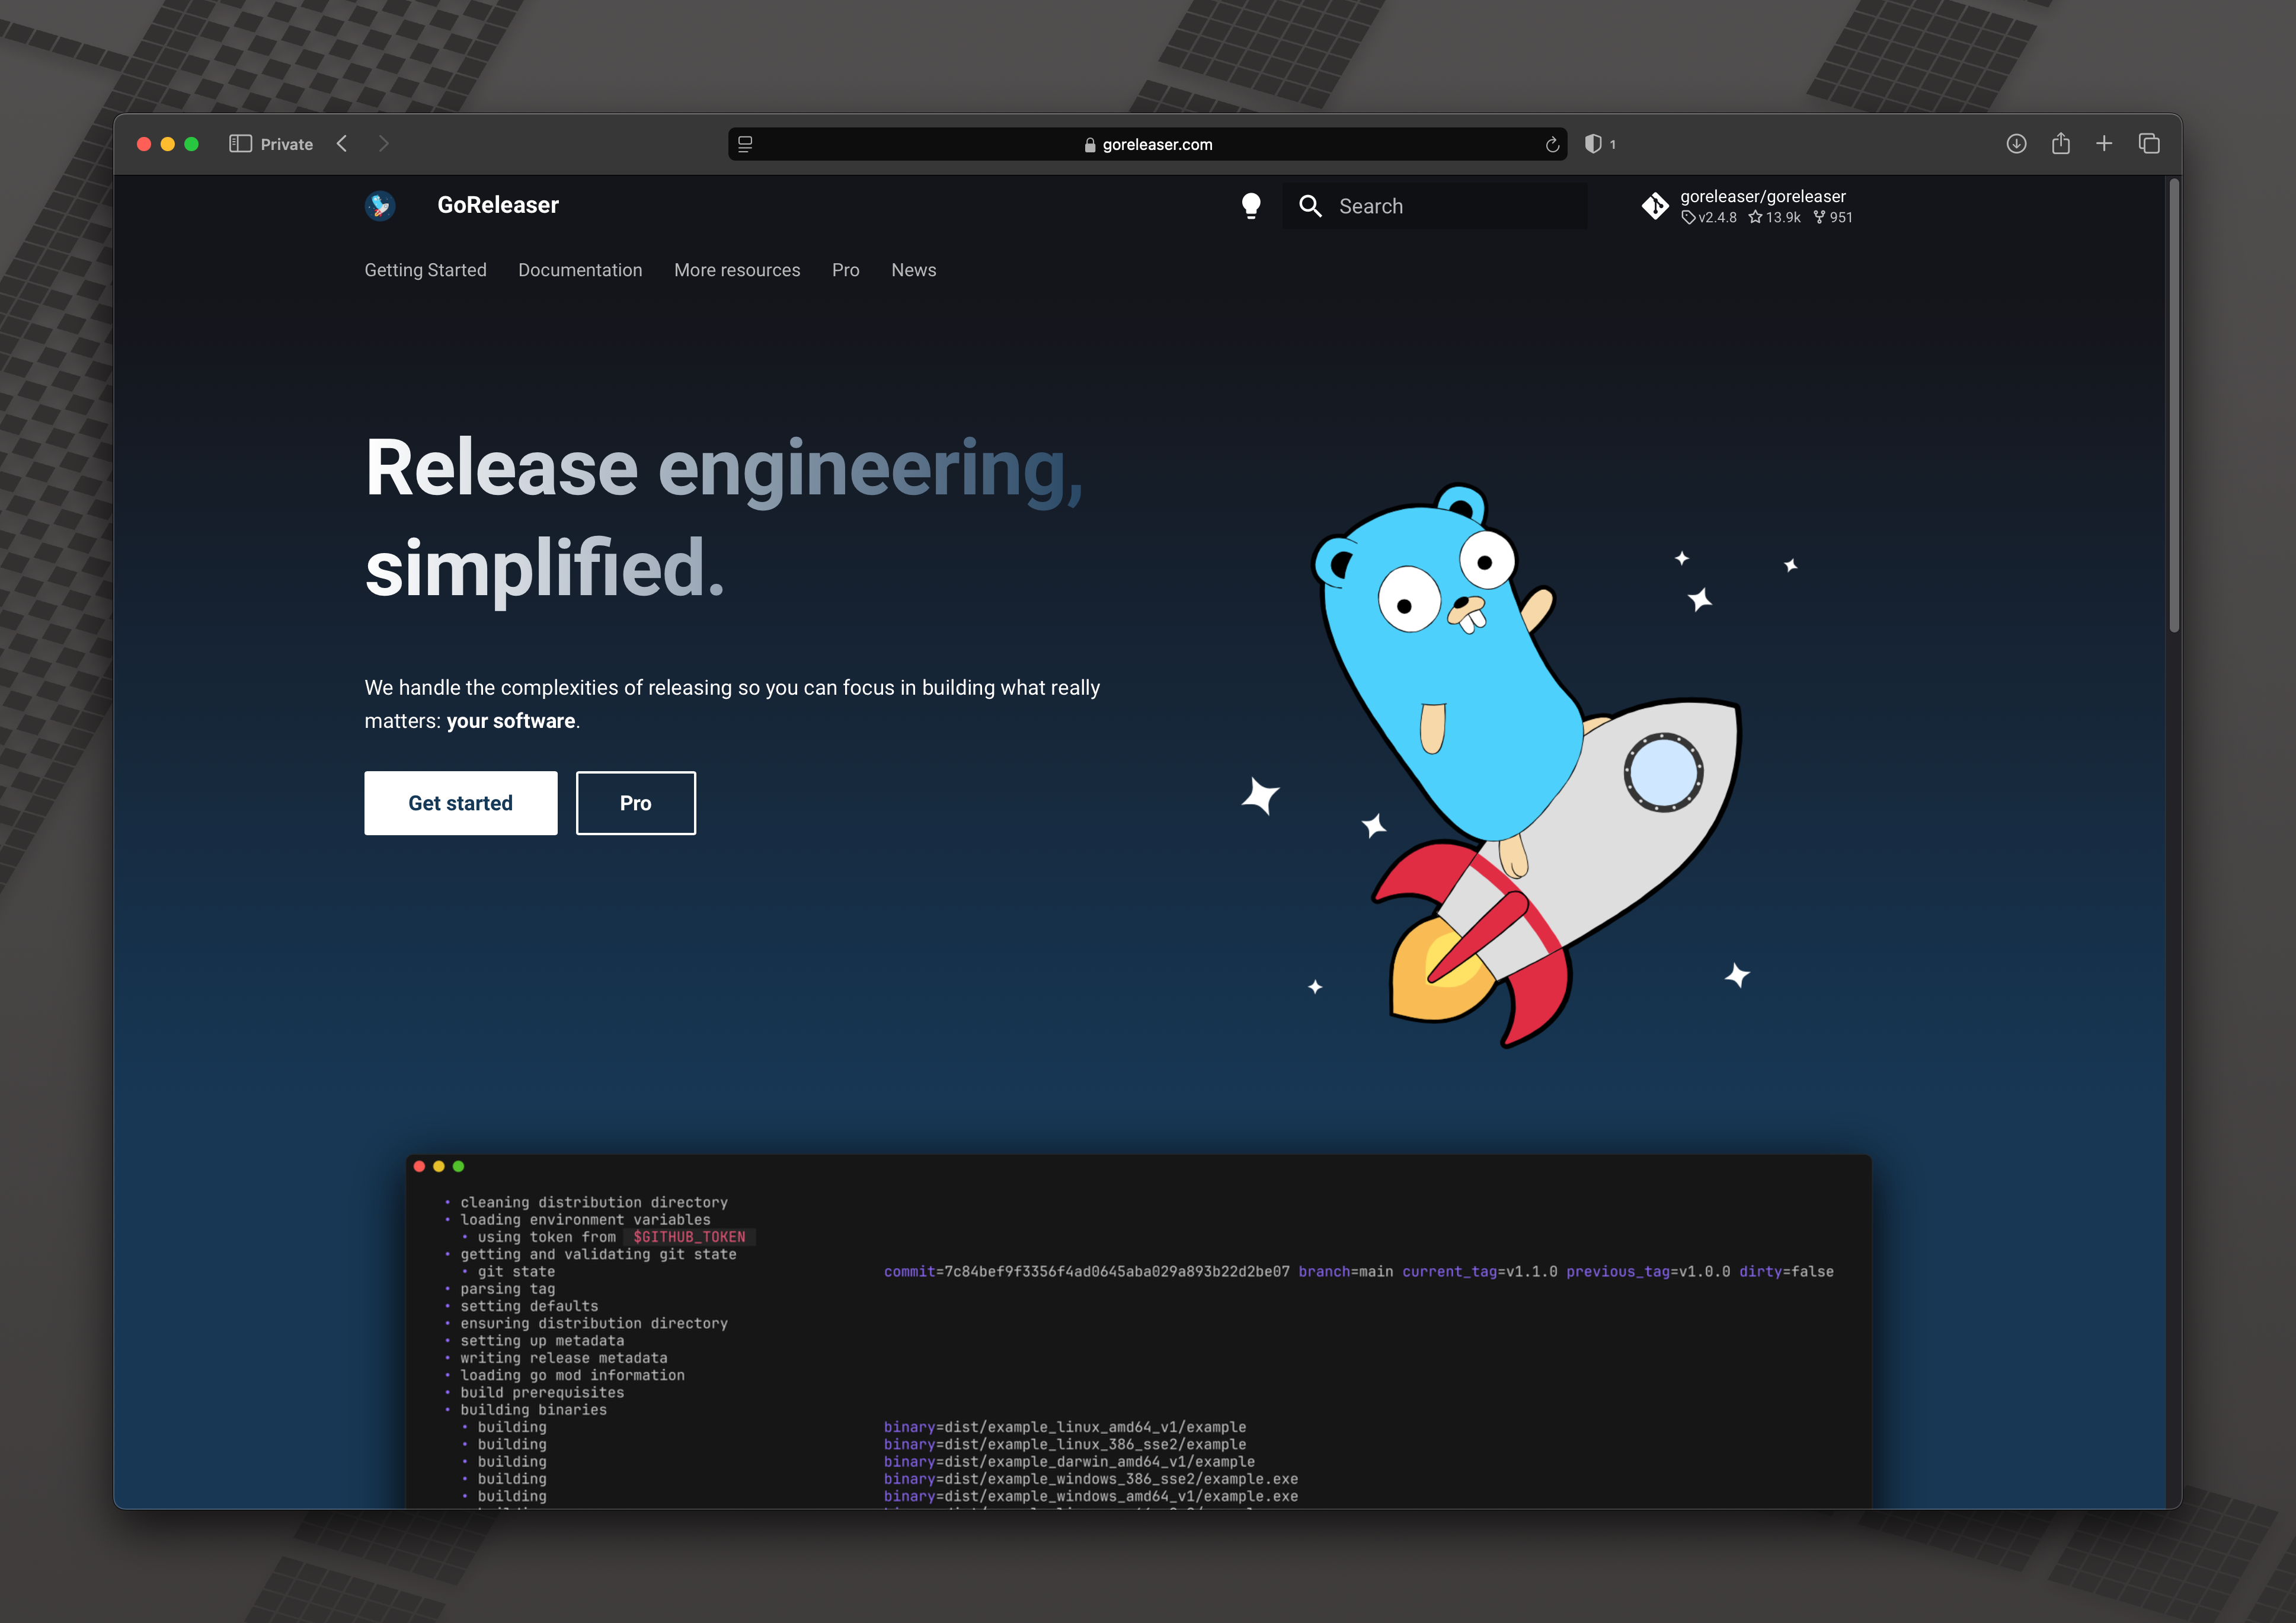2296x1623 pixels.
Task: Open Safari Downloads with the arrow icon
Action: [x=2017, y=144]
